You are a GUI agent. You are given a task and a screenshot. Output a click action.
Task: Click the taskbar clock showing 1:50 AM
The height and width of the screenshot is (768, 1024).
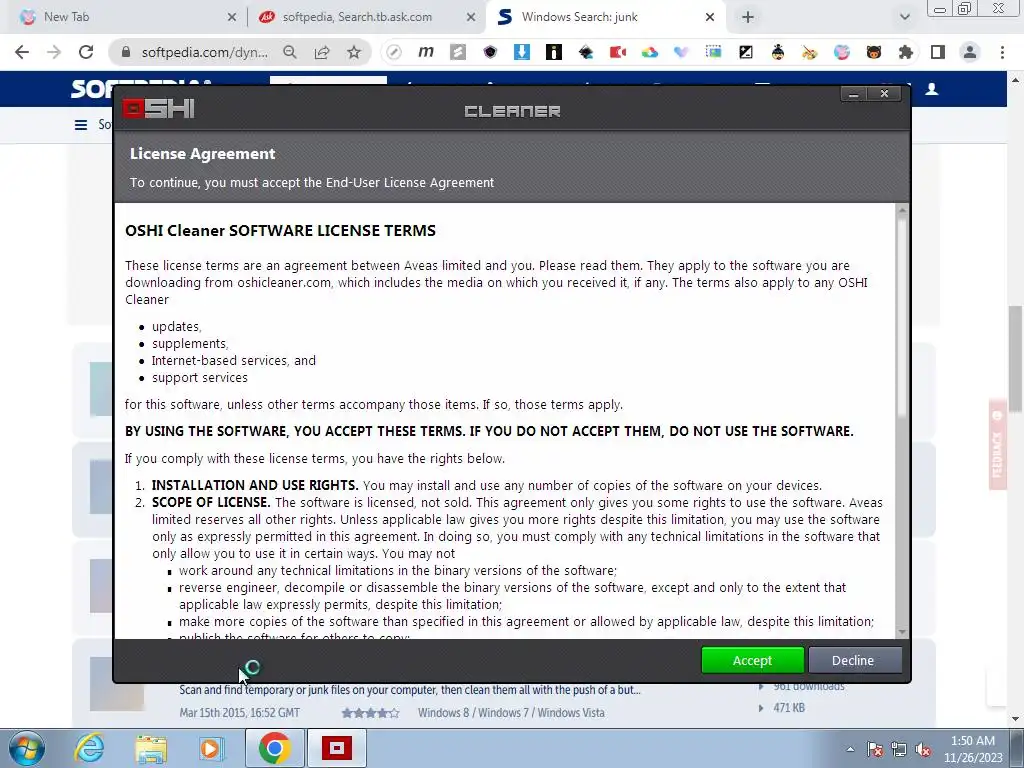pos(973,749)
